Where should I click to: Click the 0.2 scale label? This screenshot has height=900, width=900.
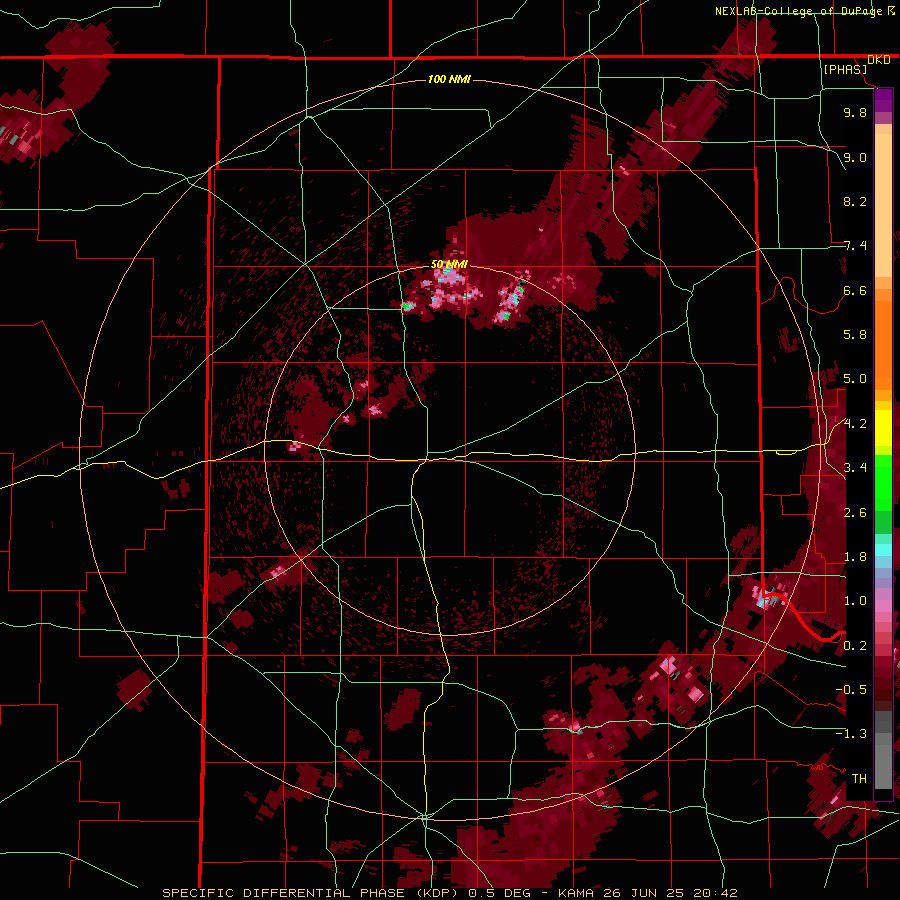coord(855,646)
